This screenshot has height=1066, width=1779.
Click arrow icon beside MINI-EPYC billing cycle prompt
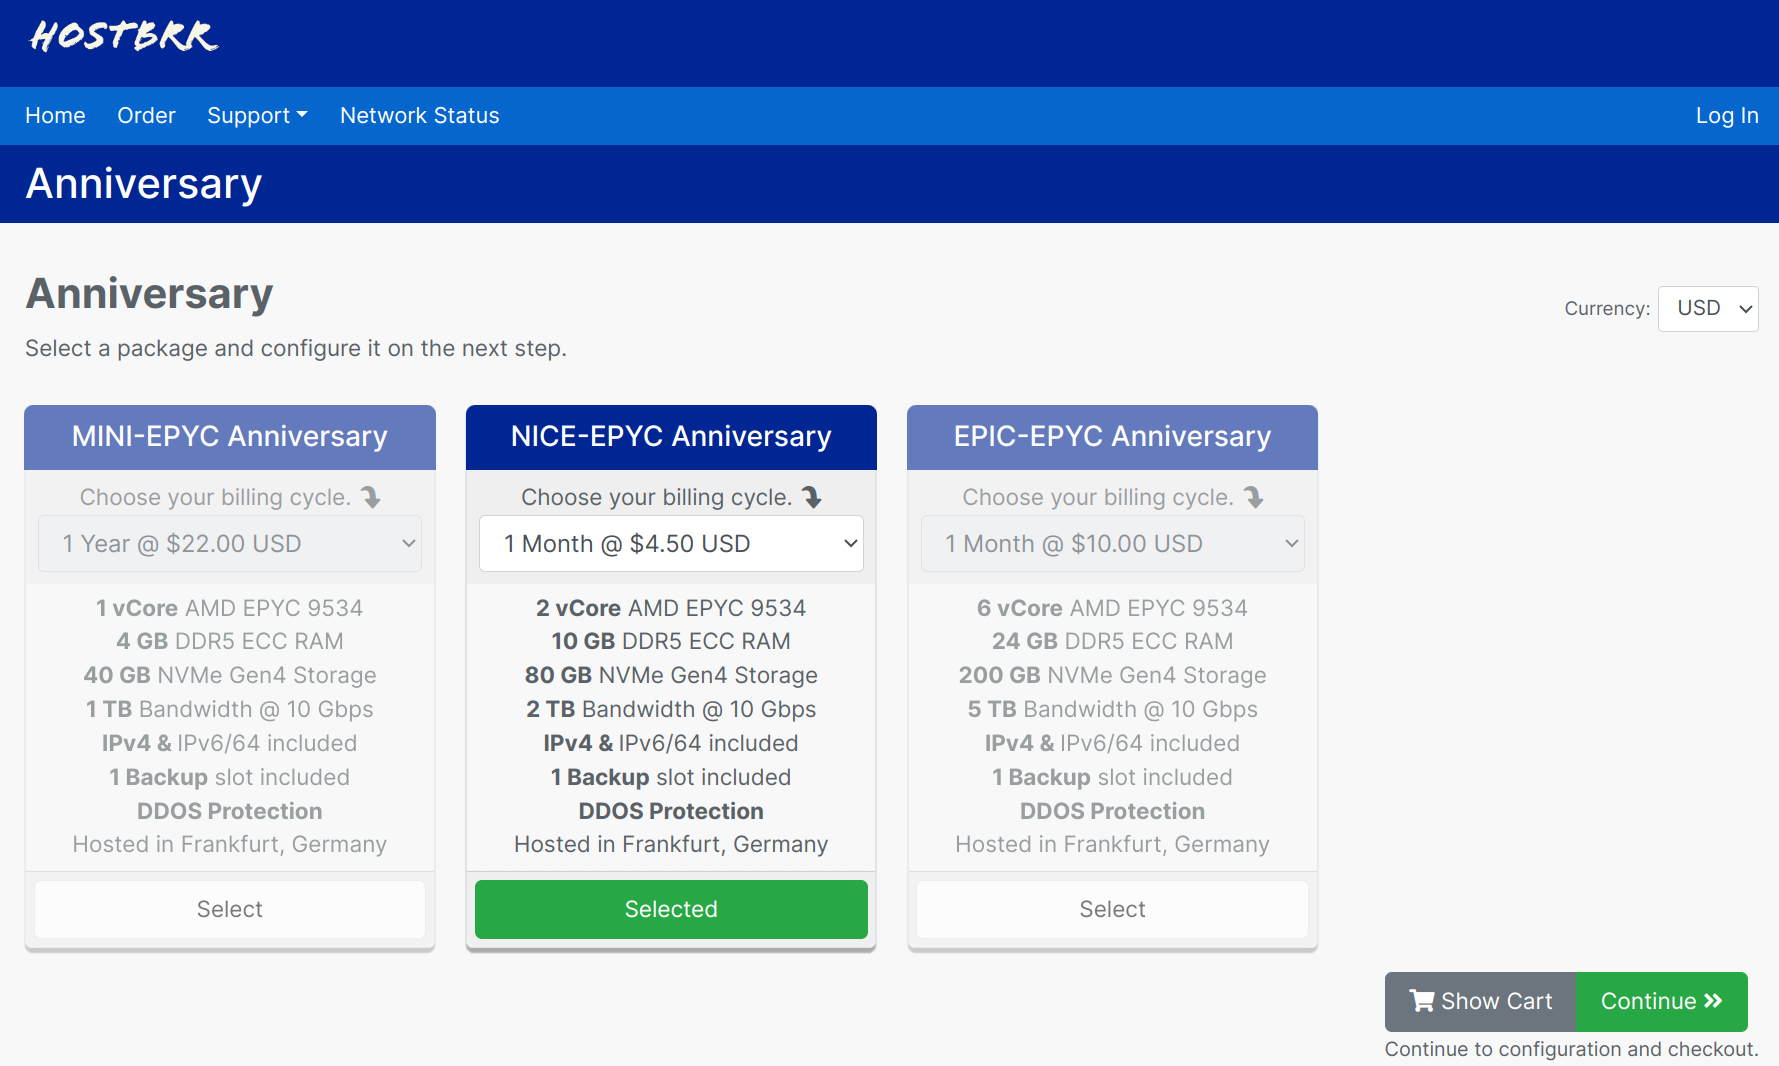tap(371, 497)
